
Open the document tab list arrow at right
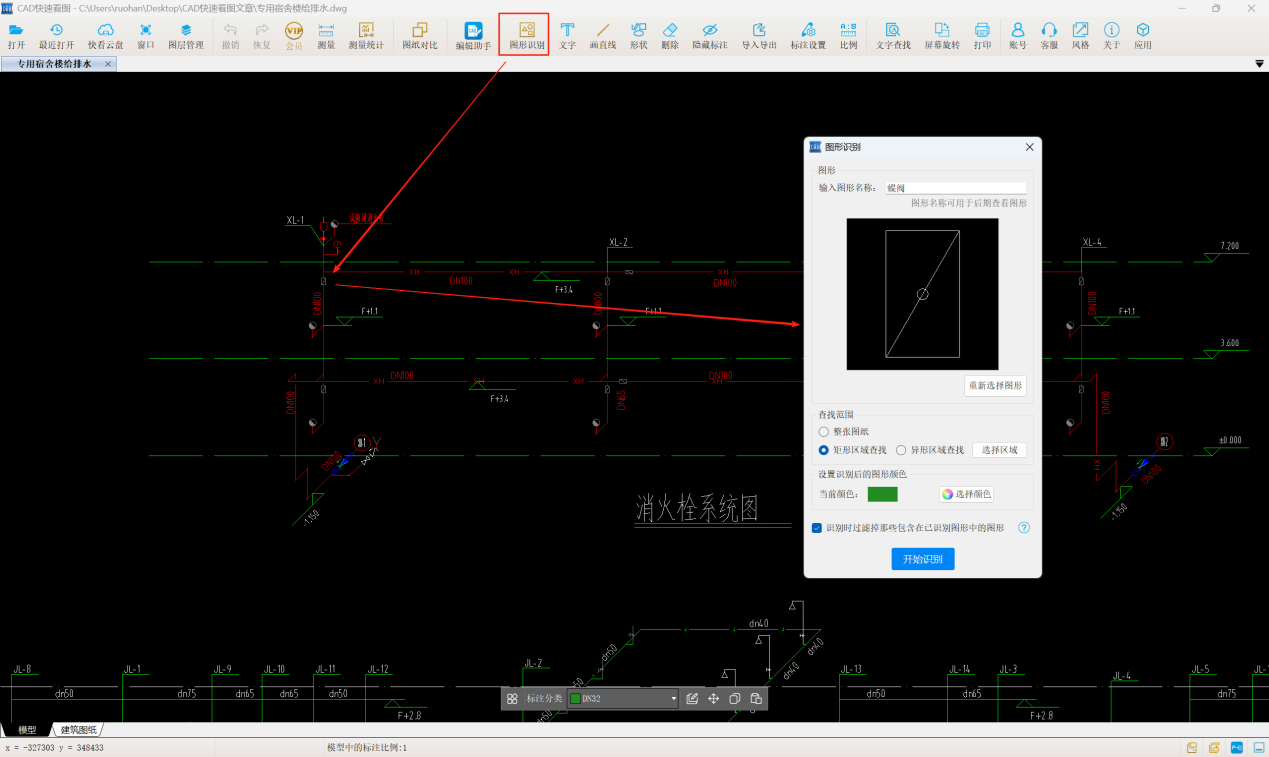(x=1259, y=64)
